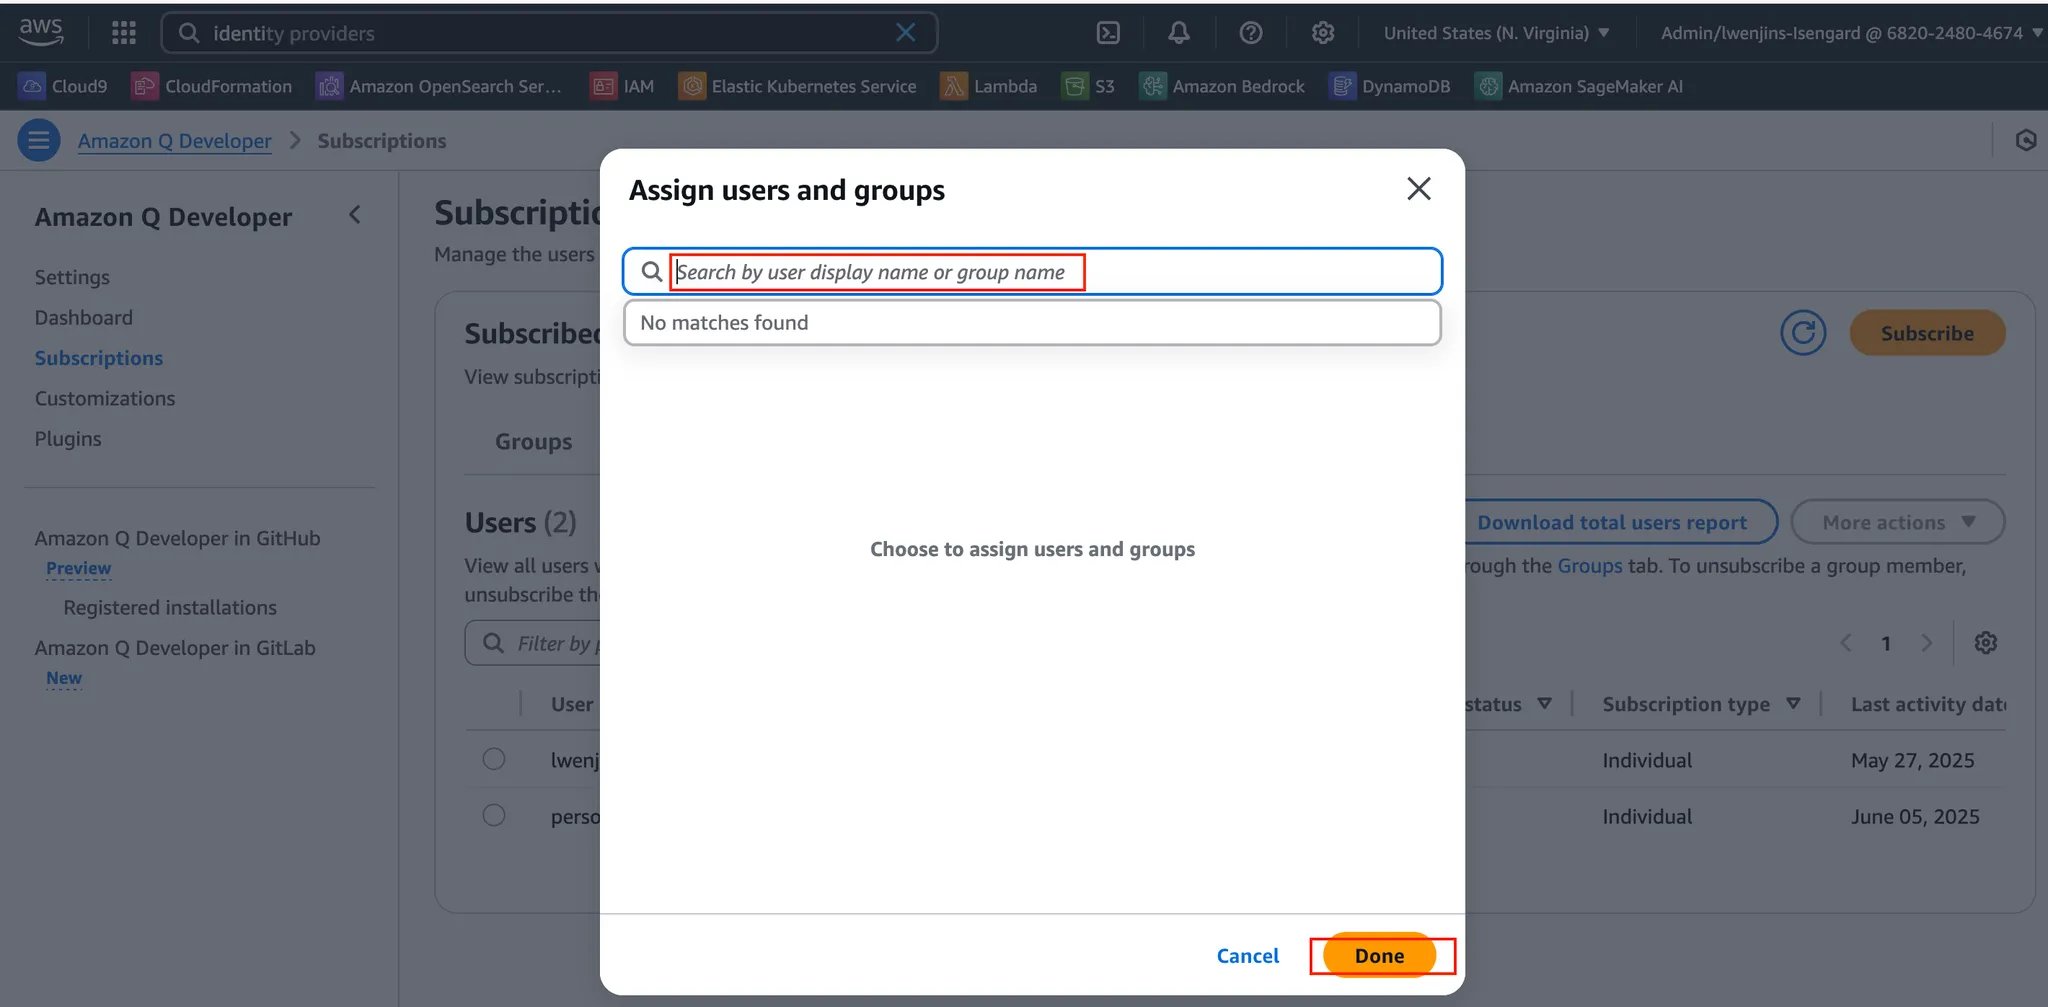Click the Done button
This screenshot has width=2048, height=1007.
tap(1380, 955)
